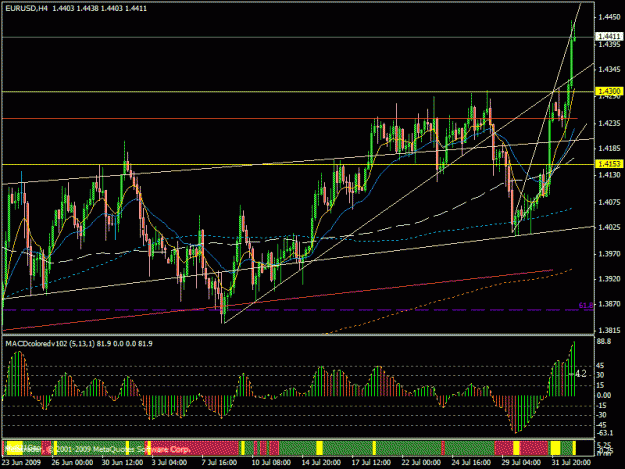Click the 4.2 label in MACD pane

581,374
